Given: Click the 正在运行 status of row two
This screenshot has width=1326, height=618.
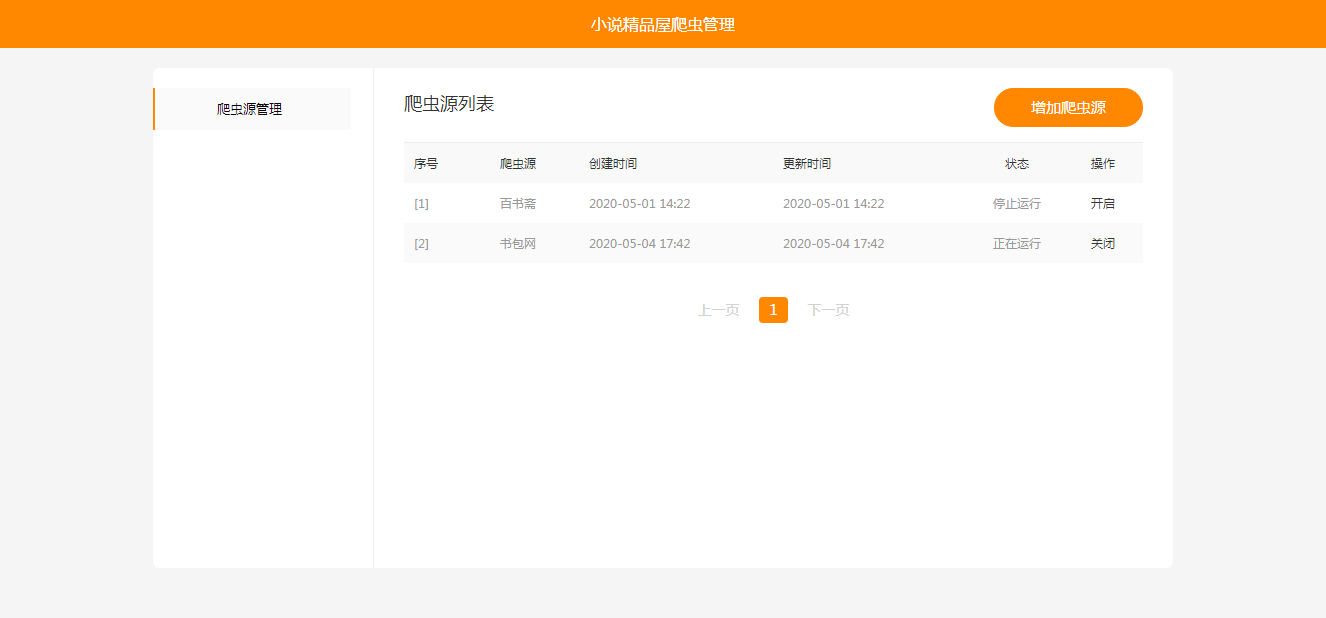Looking at the screenshot, I should 1017,244.
